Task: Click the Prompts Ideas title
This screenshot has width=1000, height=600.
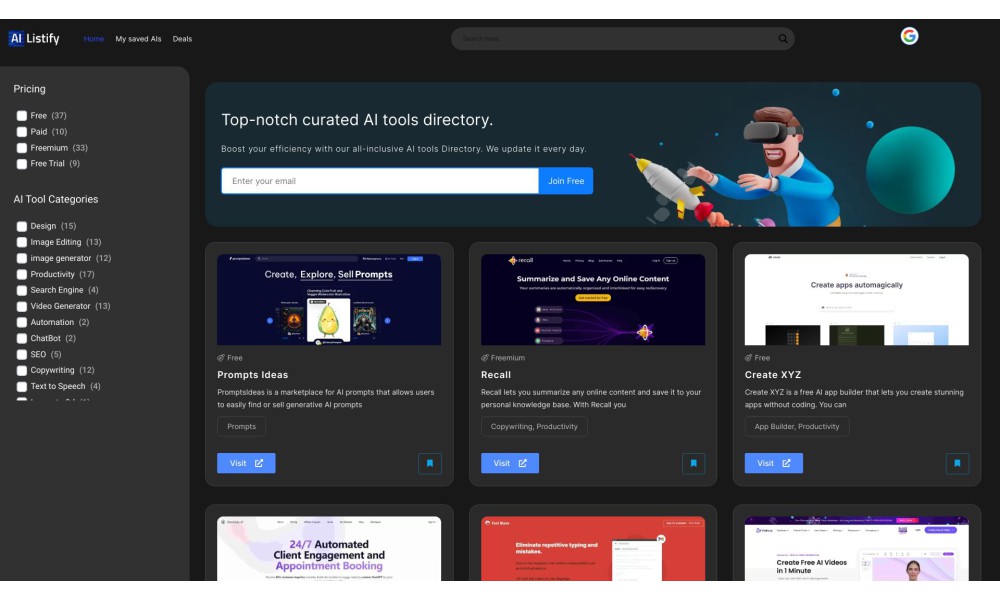Action: pyautogui.click(x=253, y=375)
